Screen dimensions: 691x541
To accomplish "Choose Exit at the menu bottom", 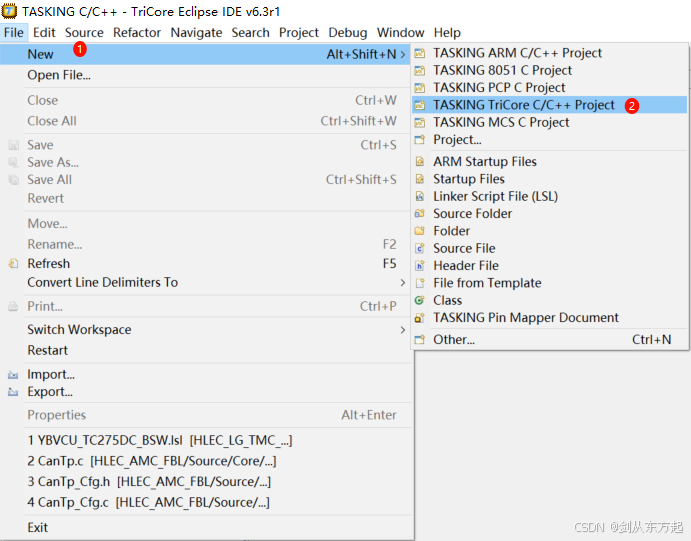I will click(206, 527).
